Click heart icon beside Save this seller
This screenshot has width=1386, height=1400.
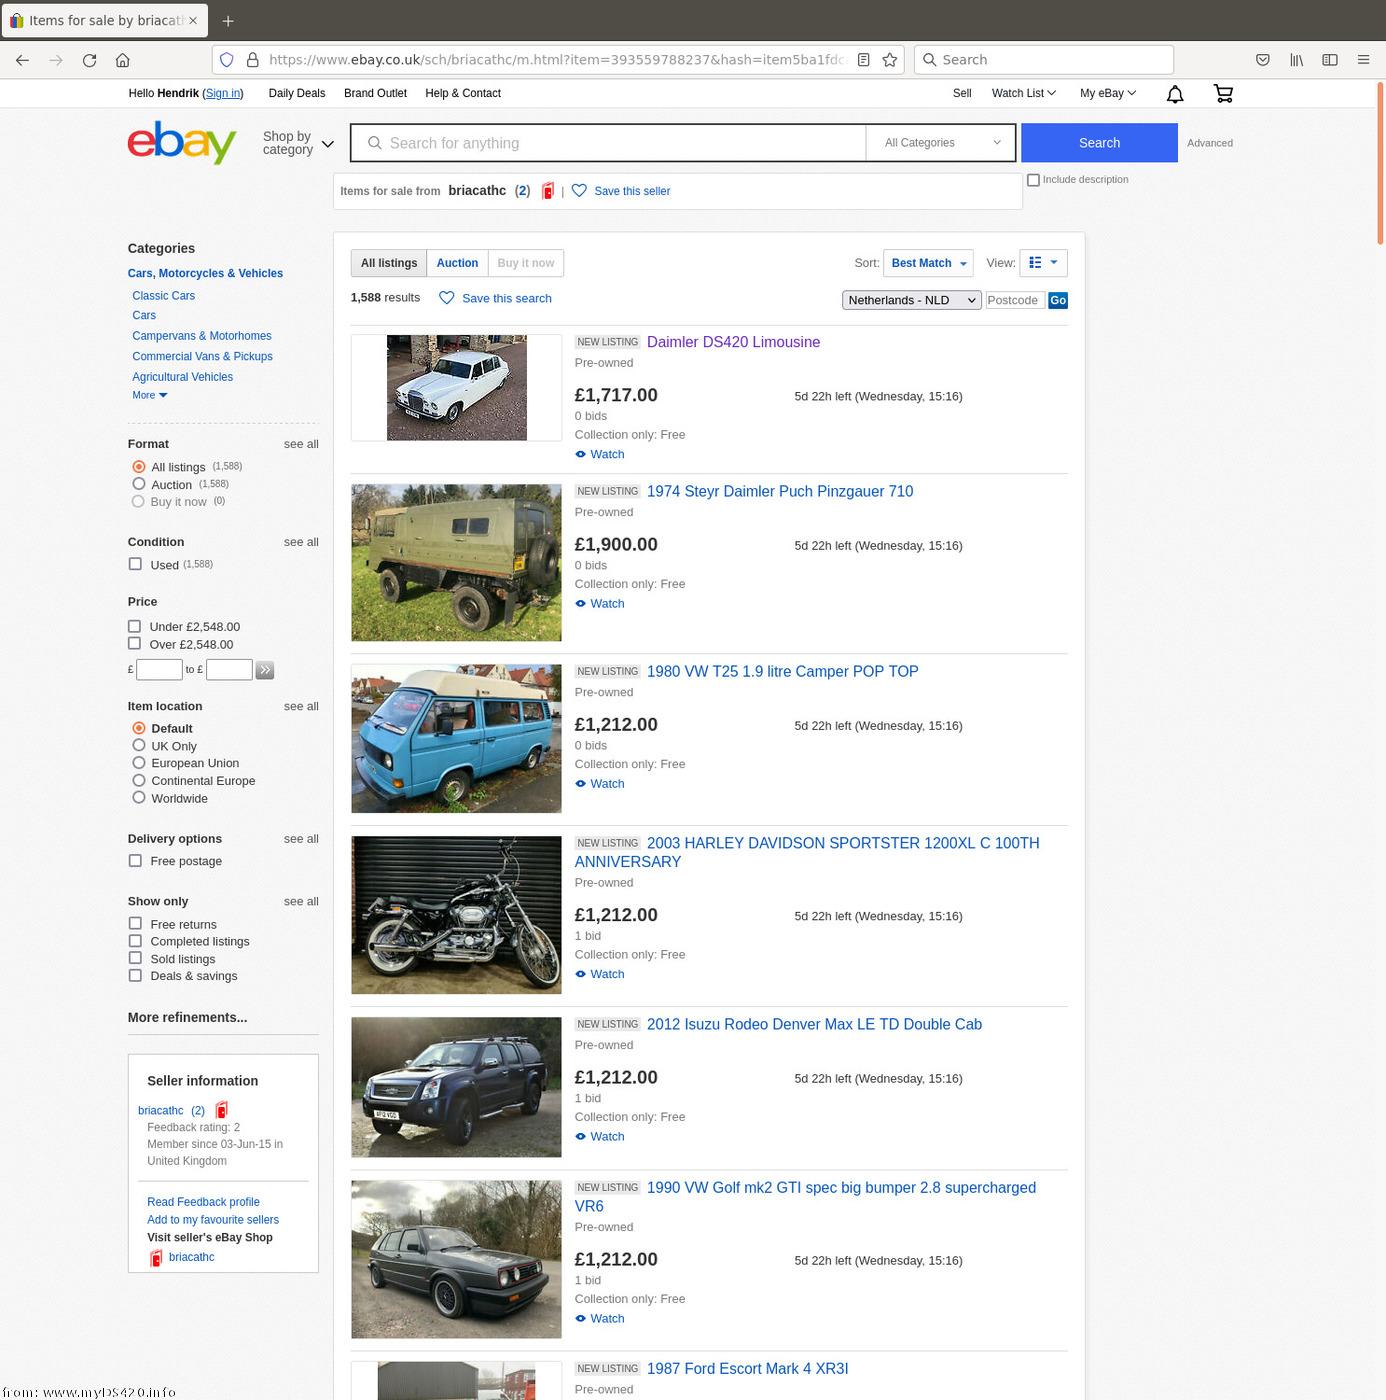click(x=579, y=191)
